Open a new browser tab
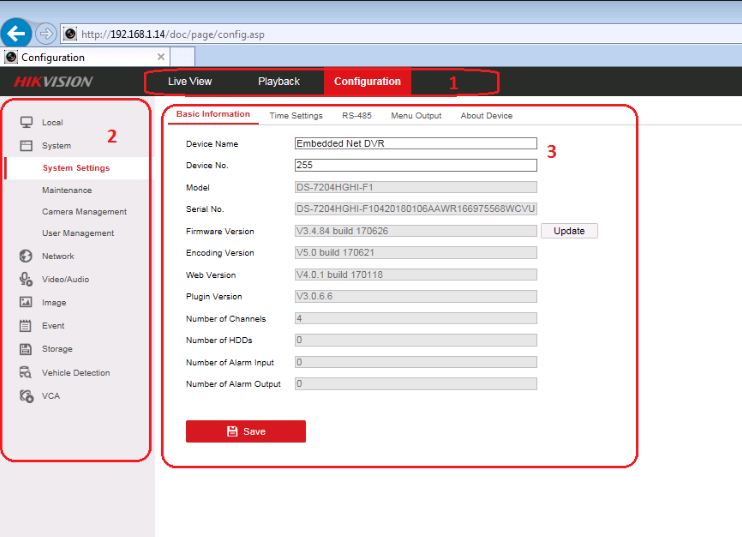Screen dimensions: 742x537 coord(183,57)
